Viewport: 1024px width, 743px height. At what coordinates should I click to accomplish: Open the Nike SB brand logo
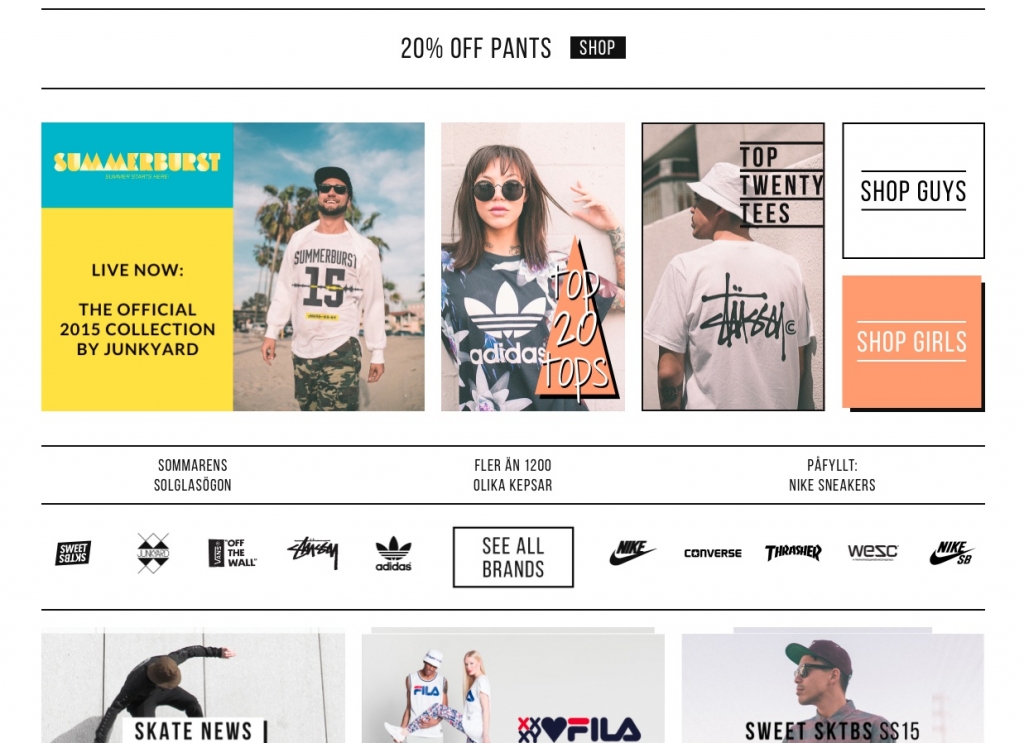click(952, 553)
